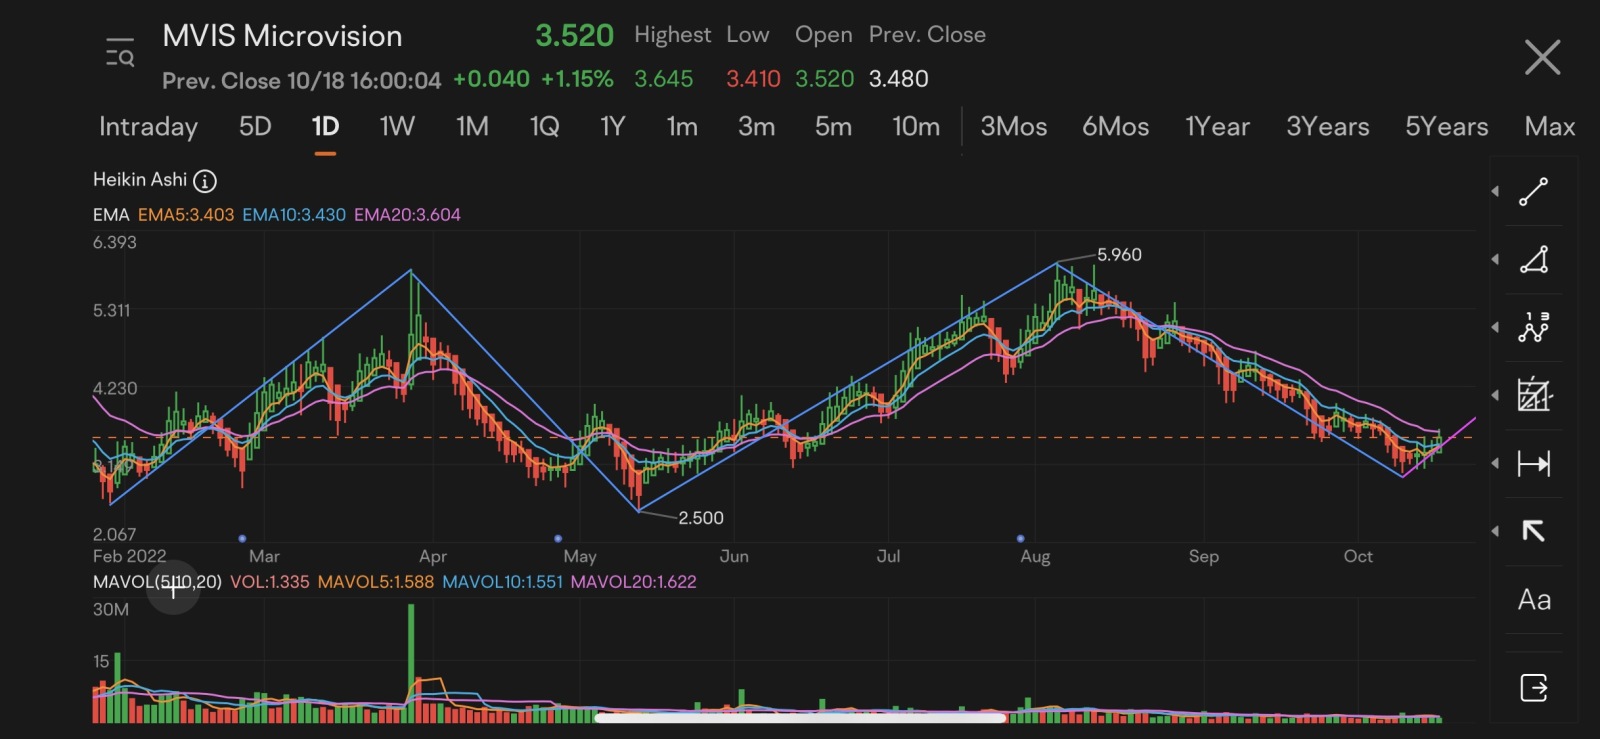1600x739 pixels.
Task: Tap the EMA10:3.430 value
Action: (294, 215)
